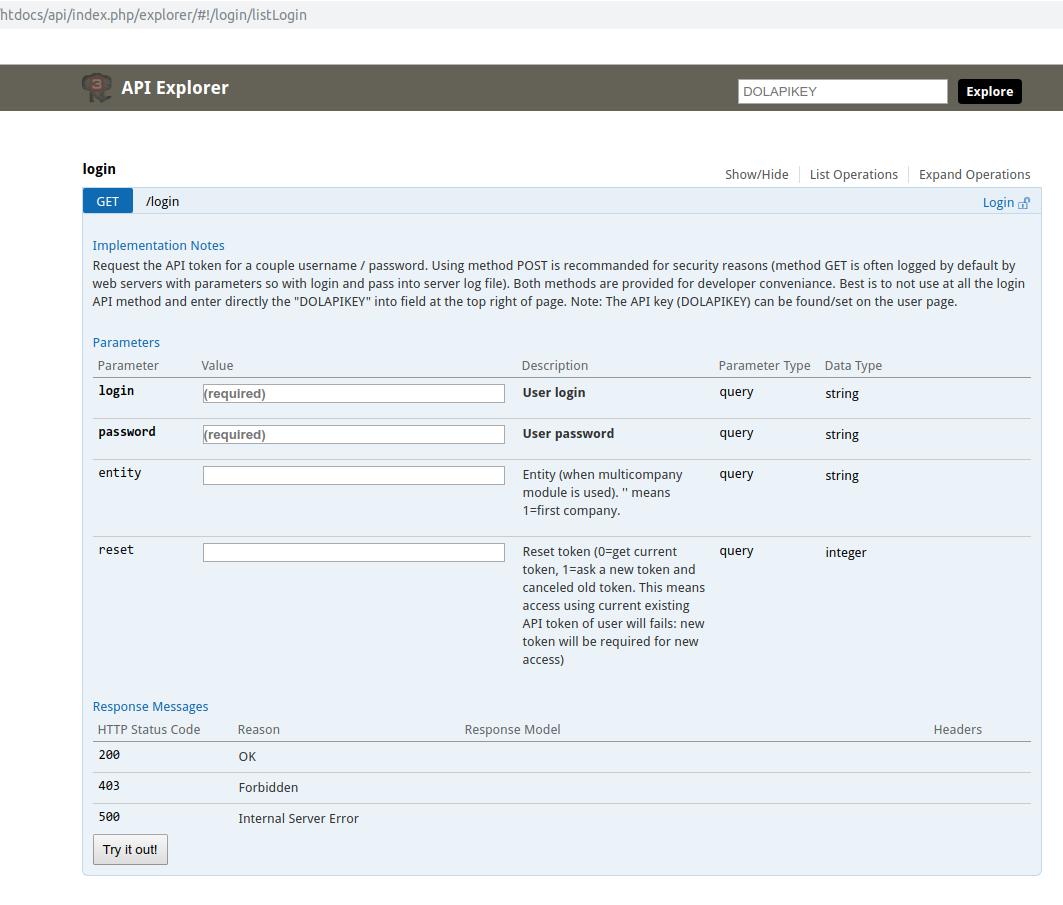Screen dimensions: 1063x905
Task: Select Expand Operations link
Action: pos(974,174)
